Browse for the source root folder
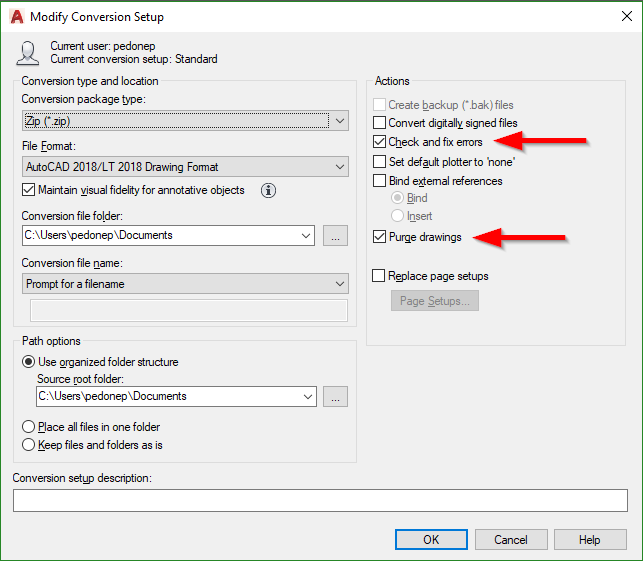This screenshot has width=643, height=561. click(x=335, y=396)
